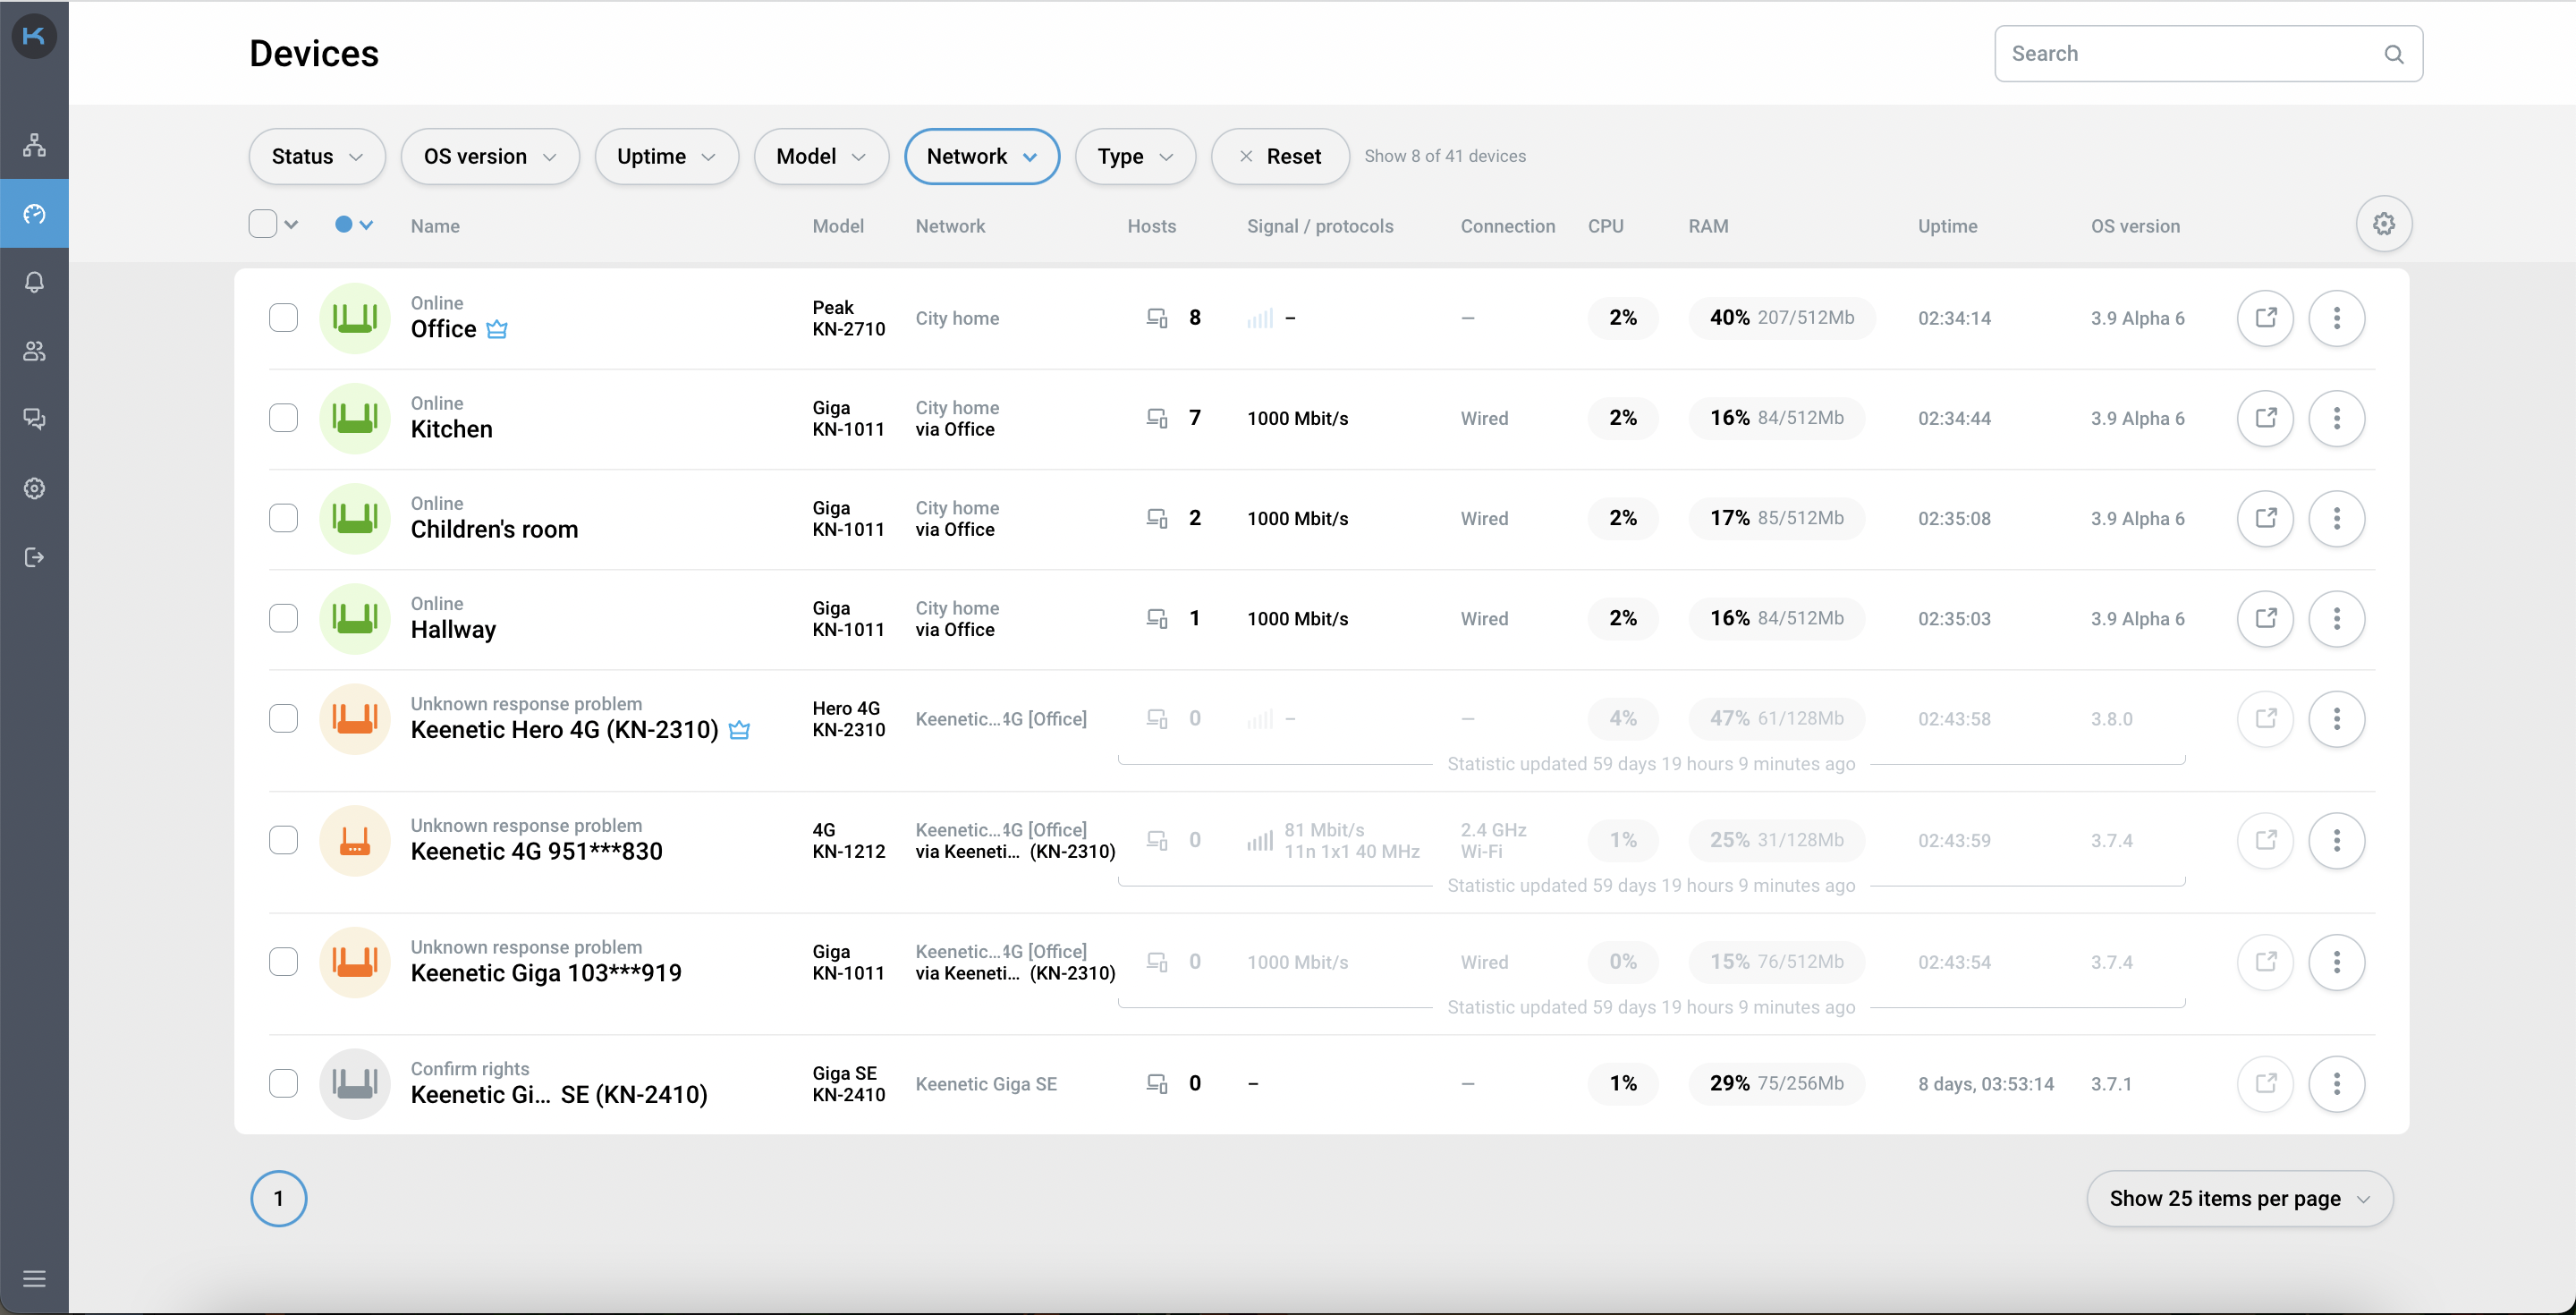Open Children's room external link icon

[x=2265, y=518]
